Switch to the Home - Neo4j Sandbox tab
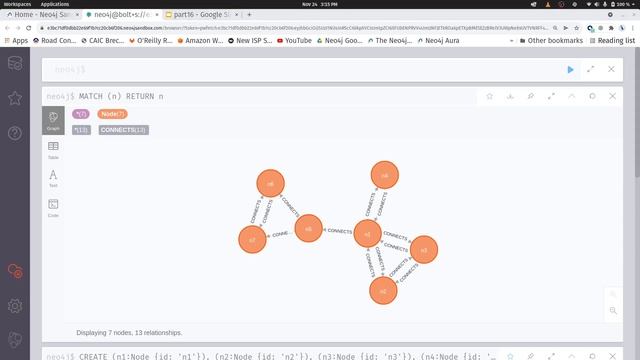Screen dimensions: 640x360 pyautogui.click(x=42, y=14)
